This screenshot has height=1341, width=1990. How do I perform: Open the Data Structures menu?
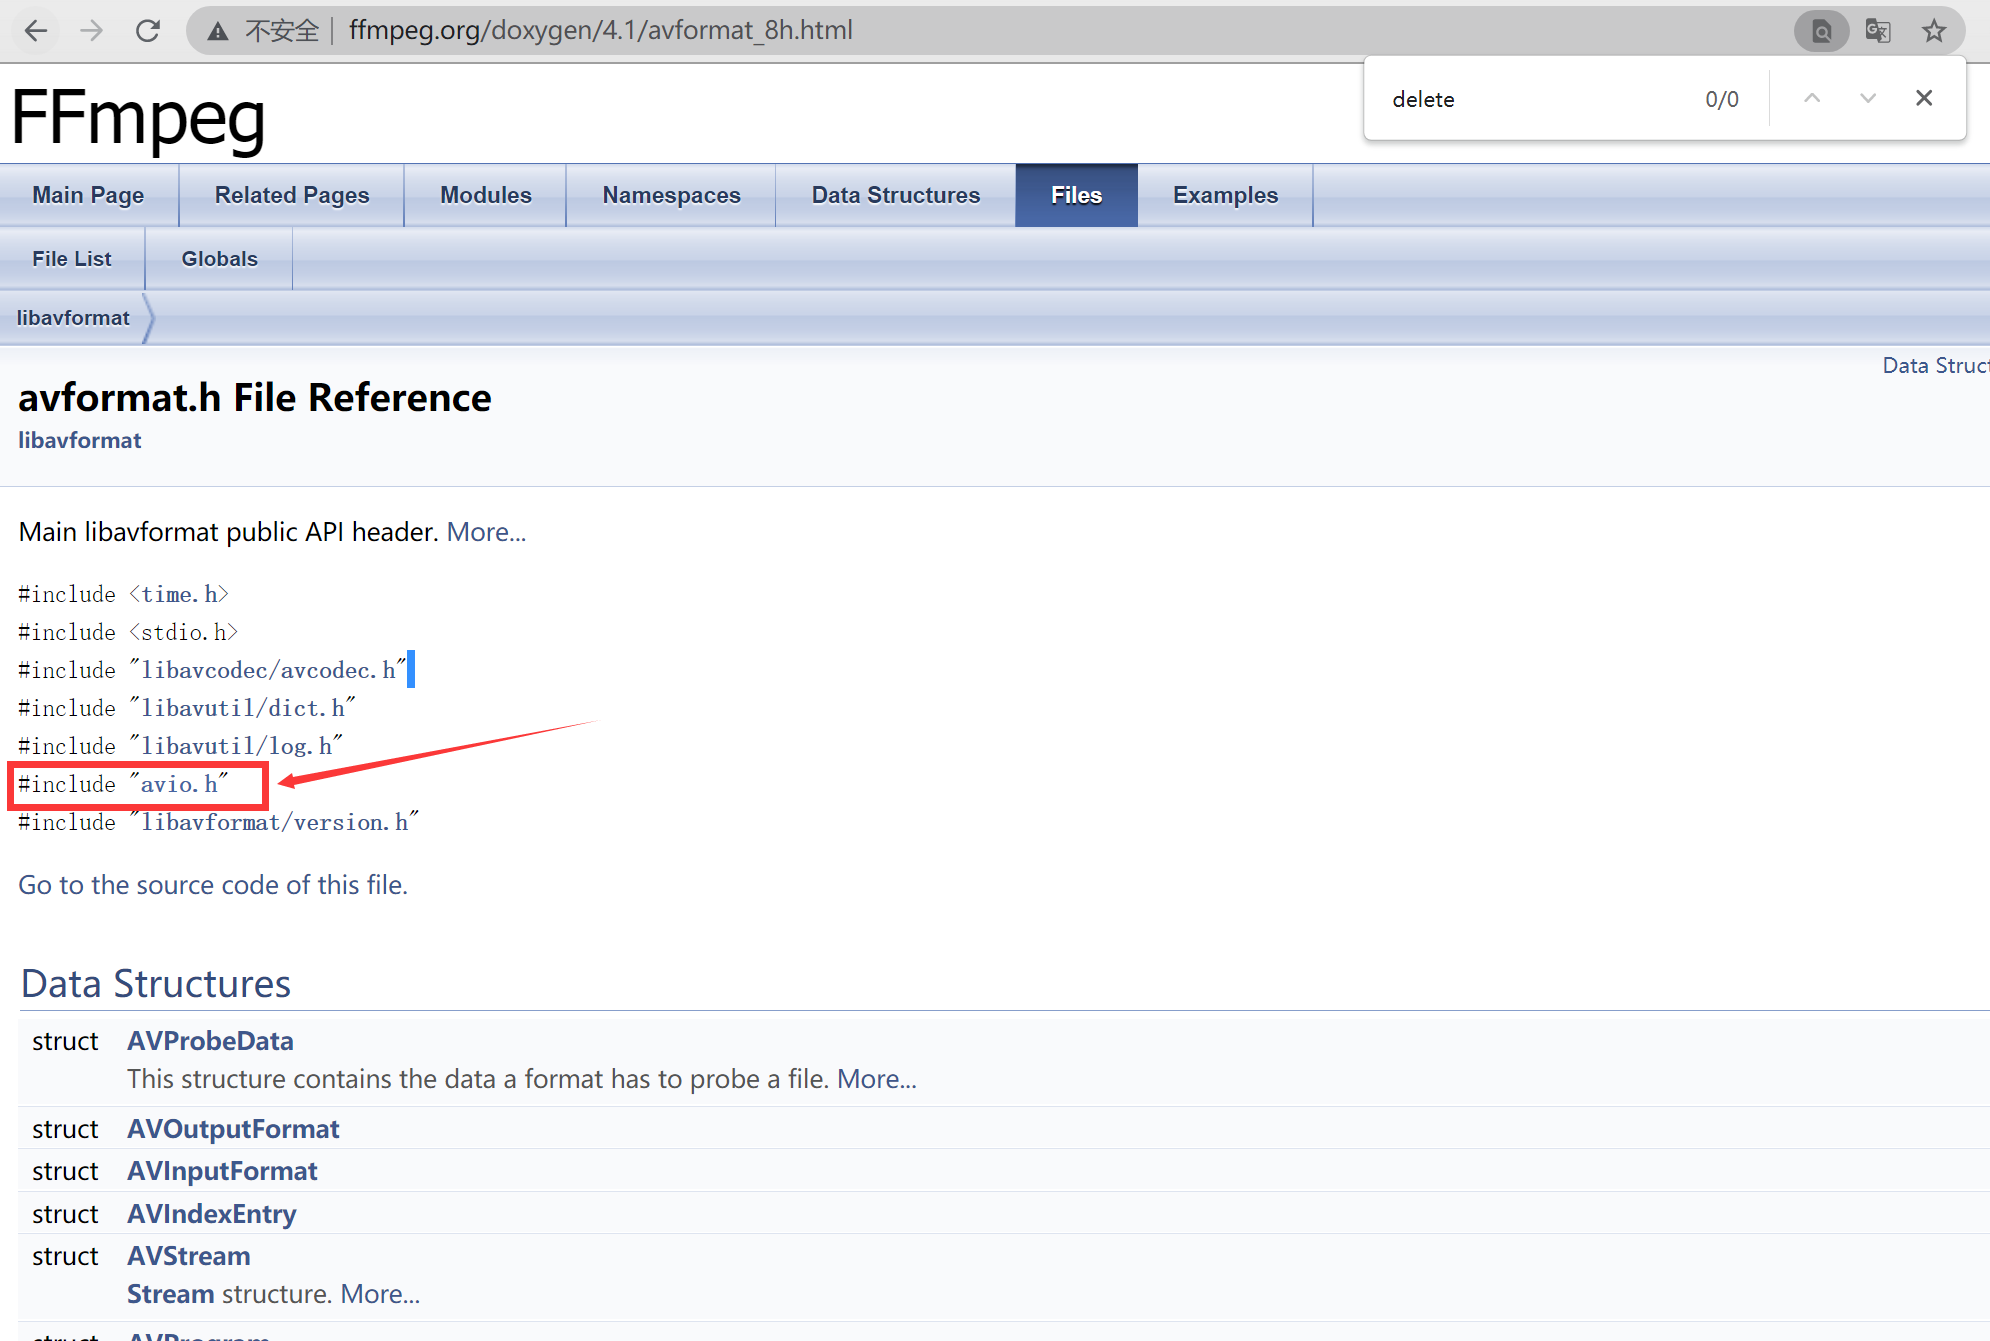(895, 196)
